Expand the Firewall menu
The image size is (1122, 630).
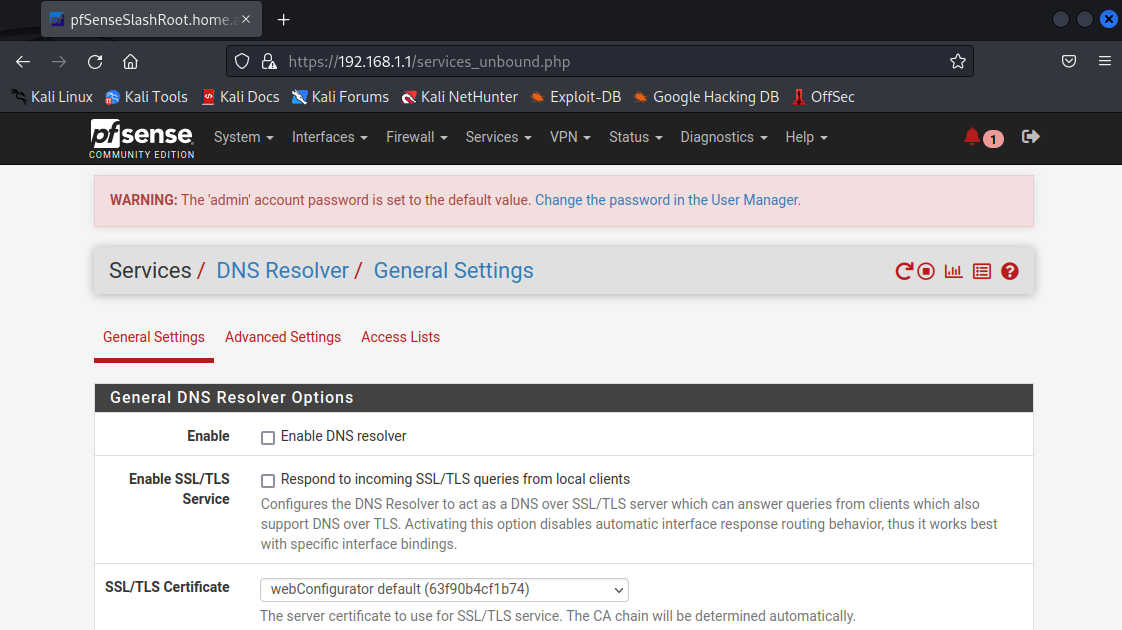click(416, 137)
